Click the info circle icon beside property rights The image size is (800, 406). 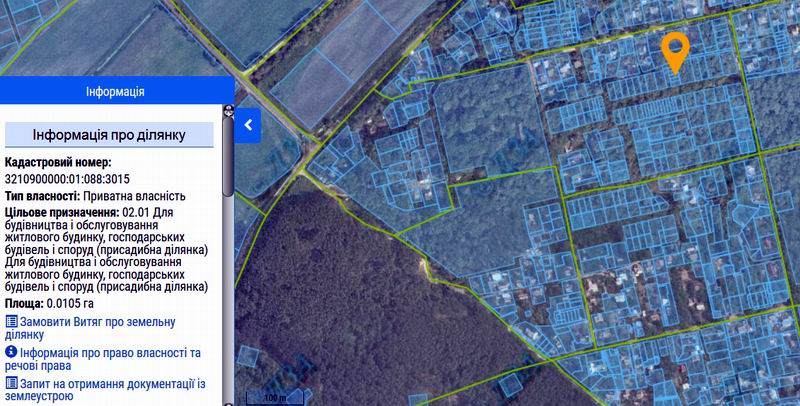coord(11,353)
